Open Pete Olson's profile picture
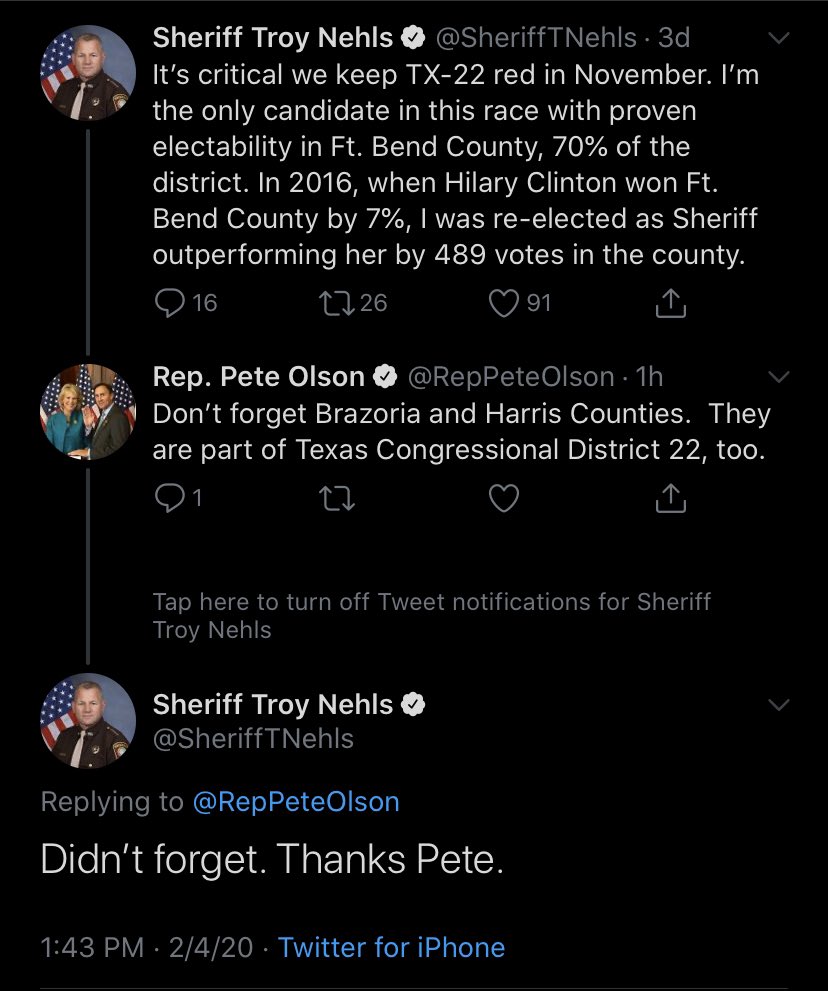 88,410
